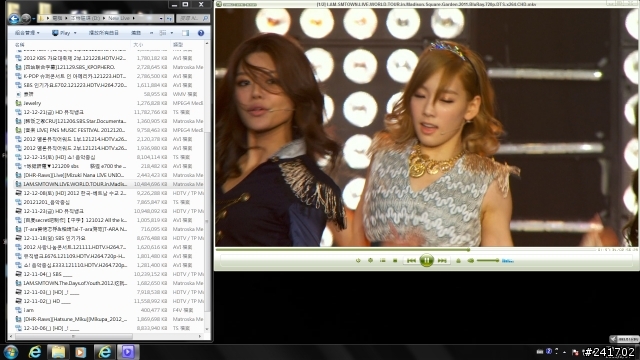Change the view with the view icon
This screenshot has height=360, width=640.
point(163,33)
